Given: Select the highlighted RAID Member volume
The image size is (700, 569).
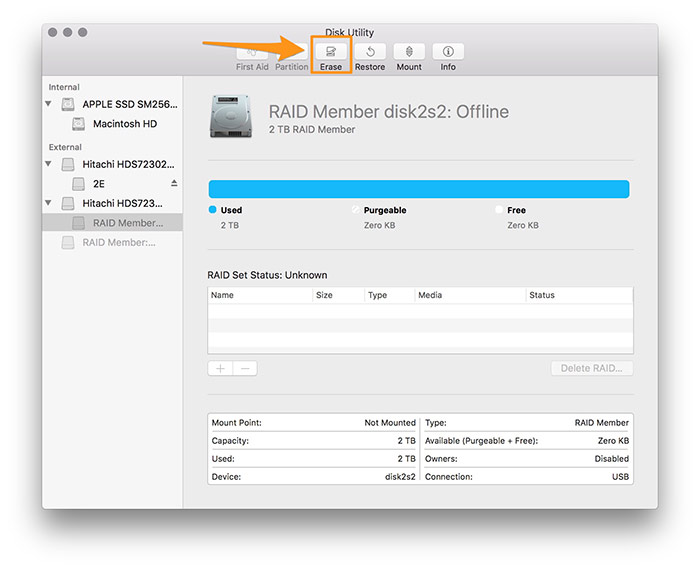Looking at the screenshot, I should [x=112, y=223].
